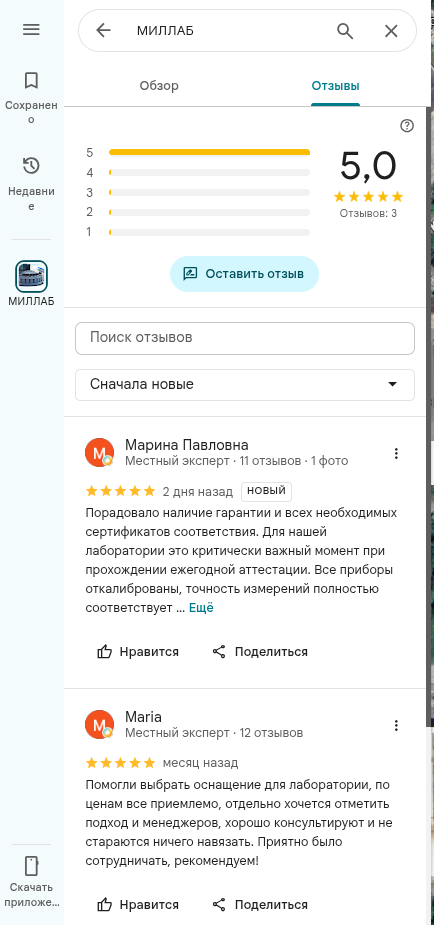Open more options for Марина Павловна review

coord(396,453)
